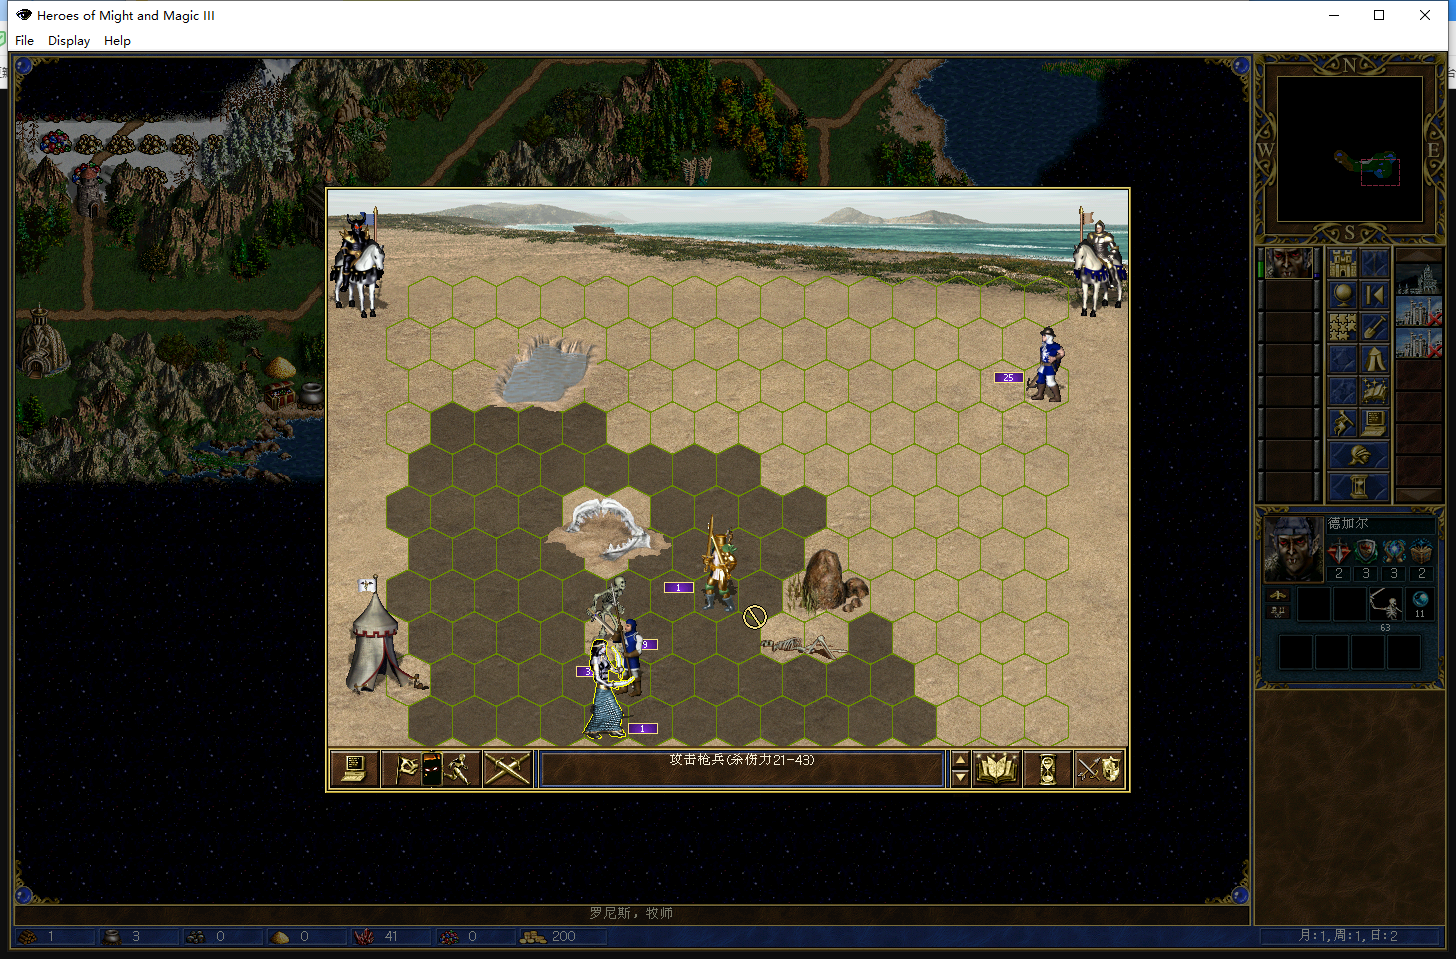Image resolution: width=1456 pixels, height=959 pixels.
Task: Click the date display in status bar
Action: coord(1348,936)
